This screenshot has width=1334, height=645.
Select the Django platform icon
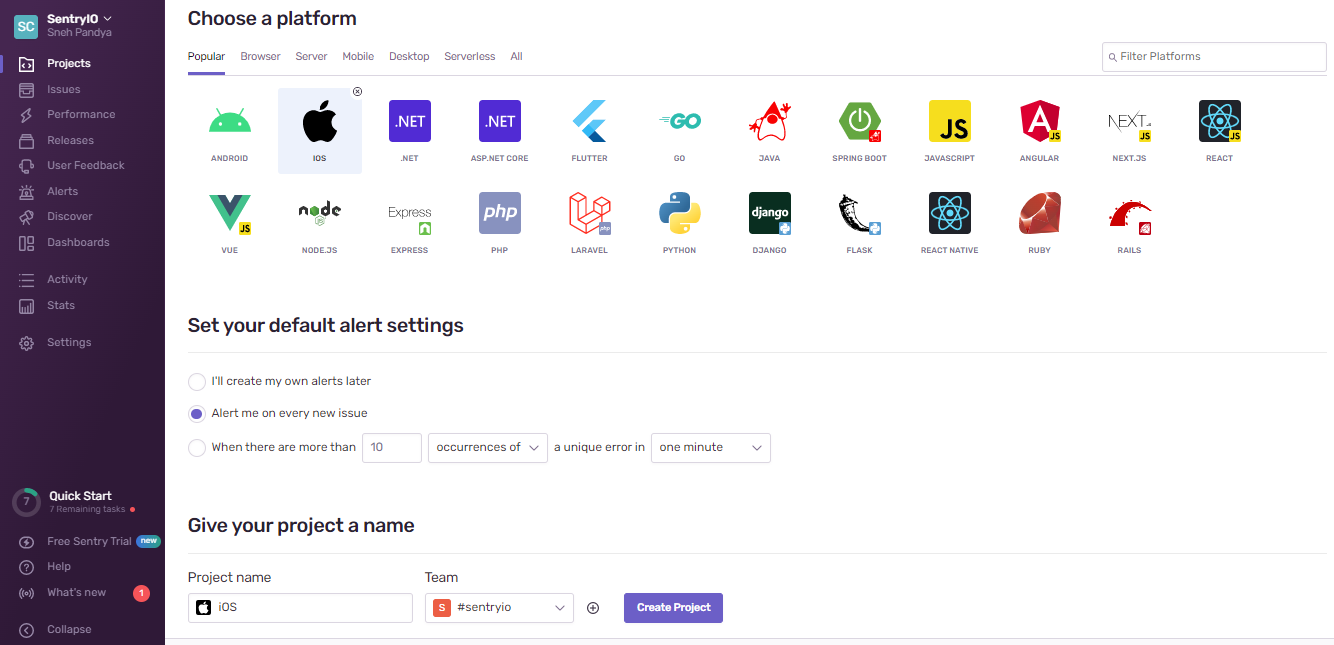[770, 213]
